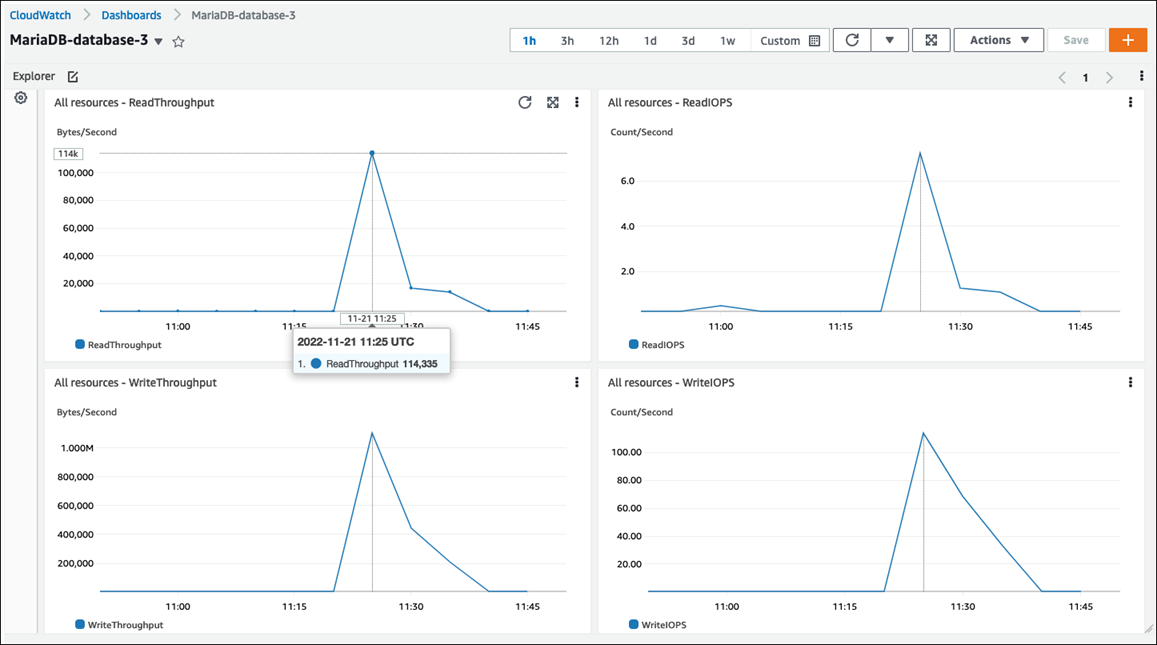
Task: Refresh the ReadThroughput widget
Action: click(x=524, y=102)
